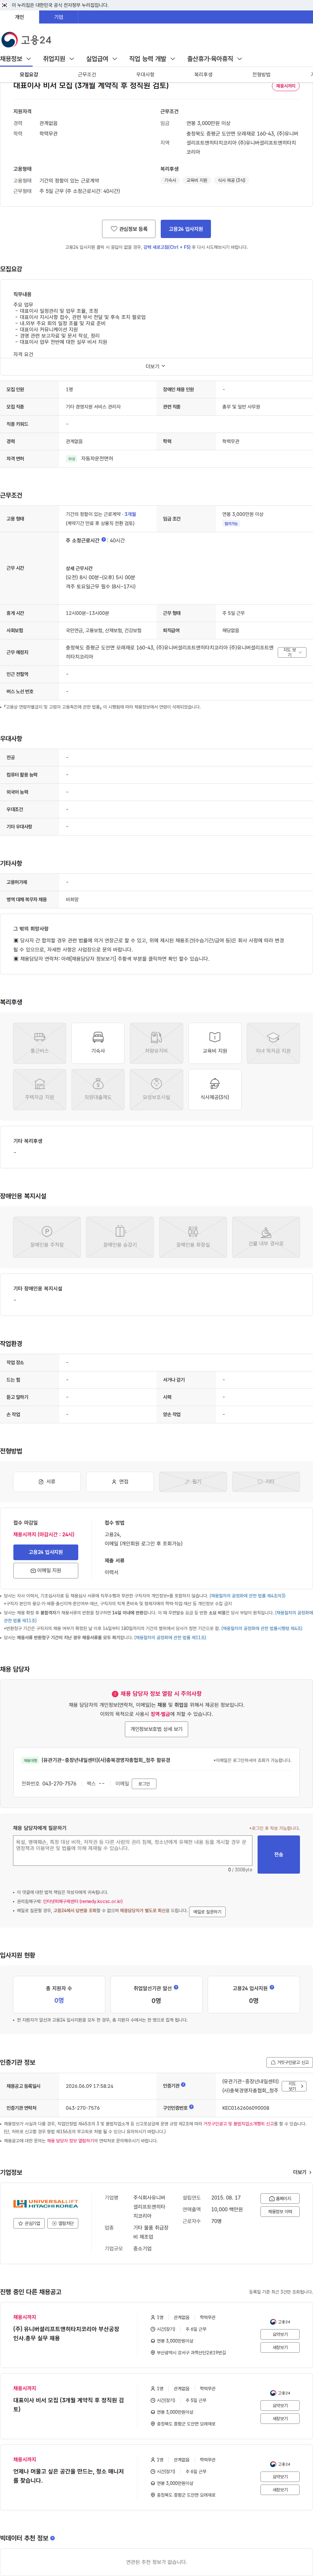
Task: Click 요약보기 for the 부산공장 posting
Action: click(x=280, y=2334)
